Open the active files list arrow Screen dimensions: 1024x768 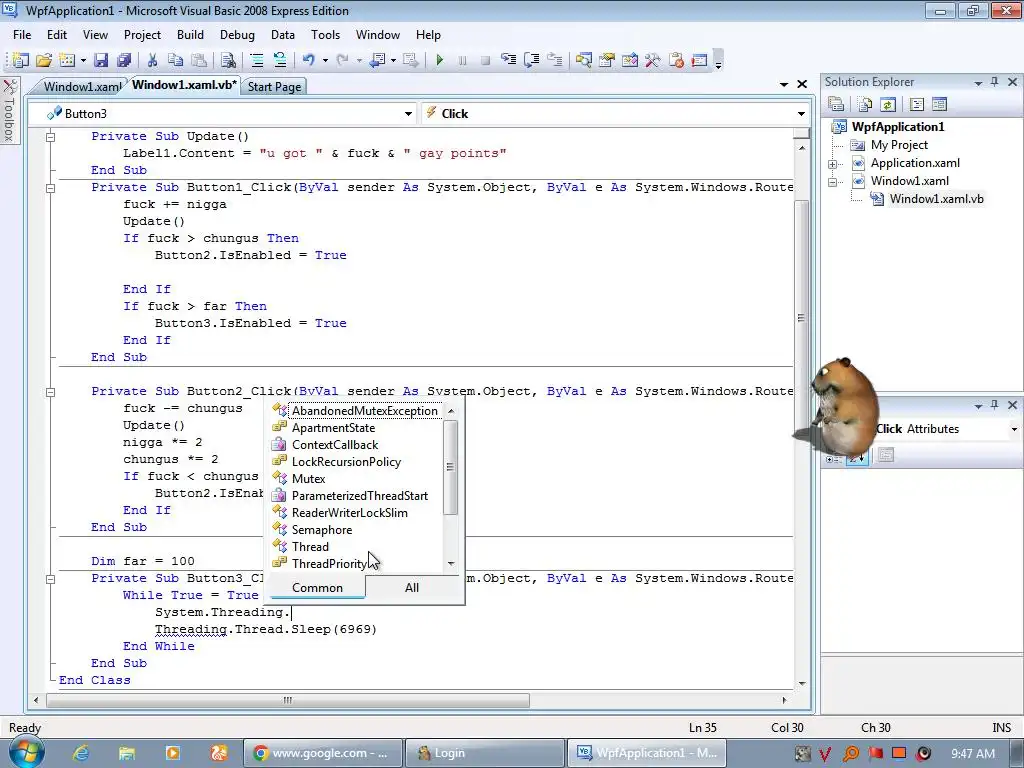784,84
